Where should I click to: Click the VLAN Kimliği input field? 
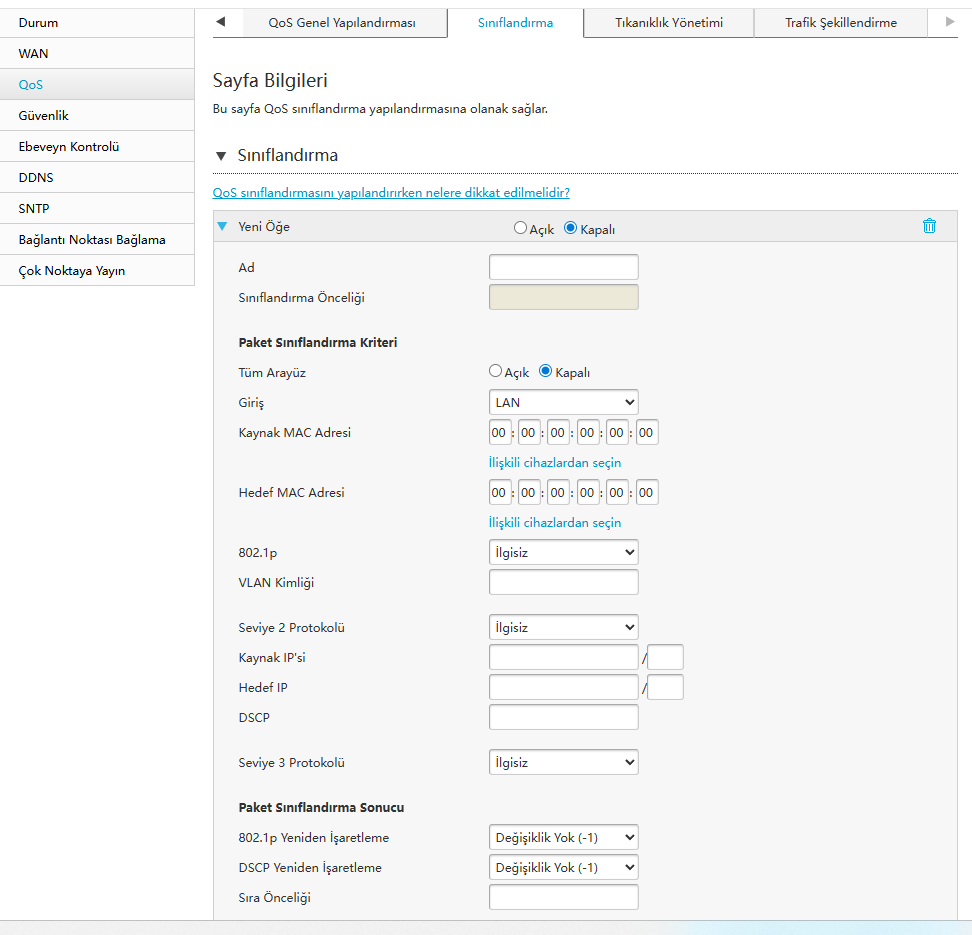click(563, 582)
